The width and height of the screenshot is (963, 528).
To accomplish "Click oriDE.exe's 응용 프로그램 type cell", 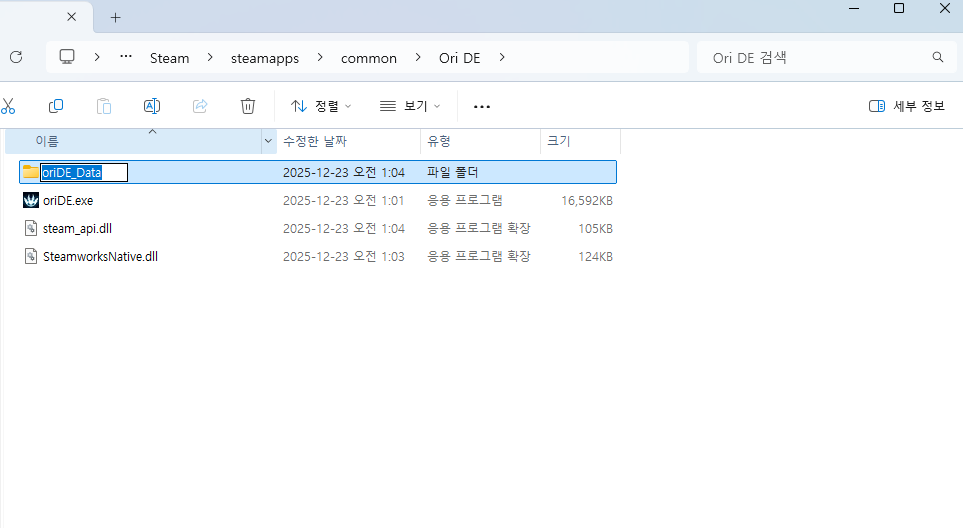I will 465,201.
